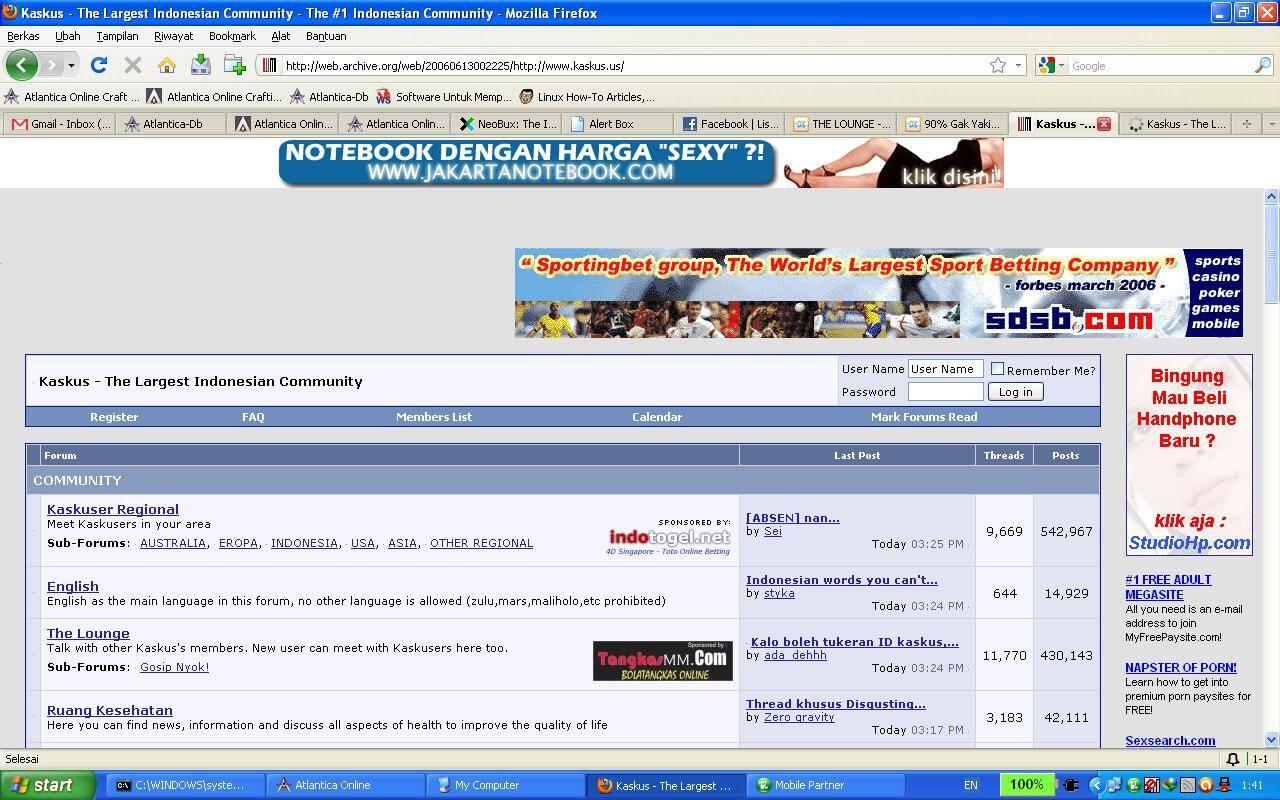Open the Bantuan menu
This screenshot has width=1280, height=800.
tap(326, 36)
